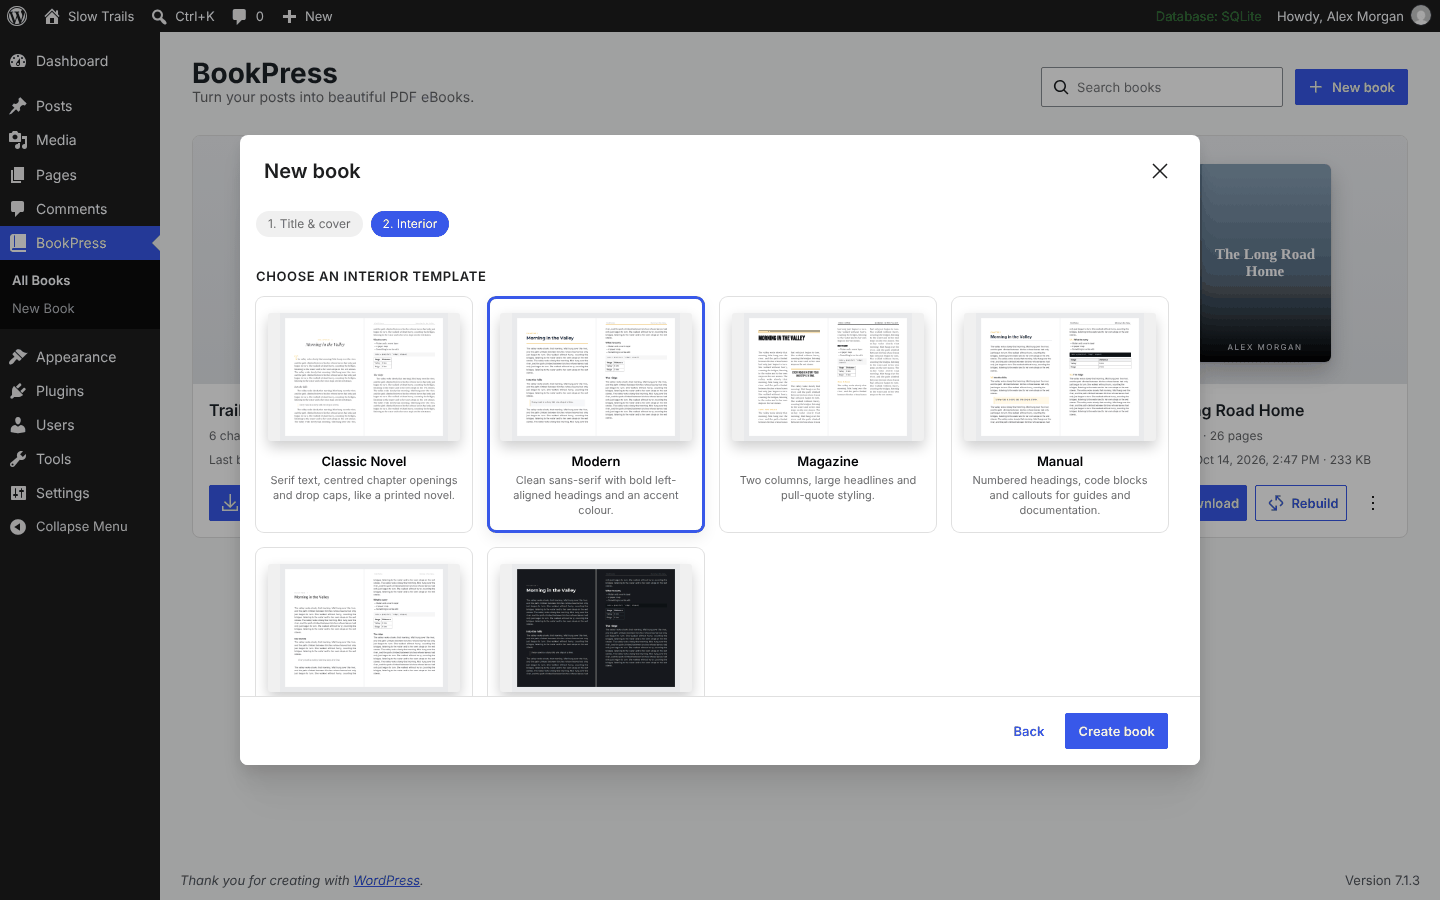Open Appearance settings menu

pyautogui.click(x=80, y=357)
